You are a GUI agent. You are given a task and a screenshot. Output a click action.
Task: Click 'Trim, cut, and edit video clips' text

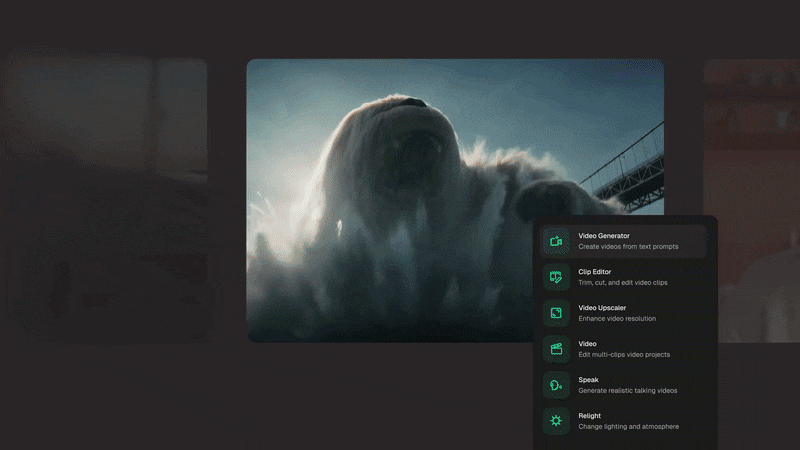click(622, 283)
